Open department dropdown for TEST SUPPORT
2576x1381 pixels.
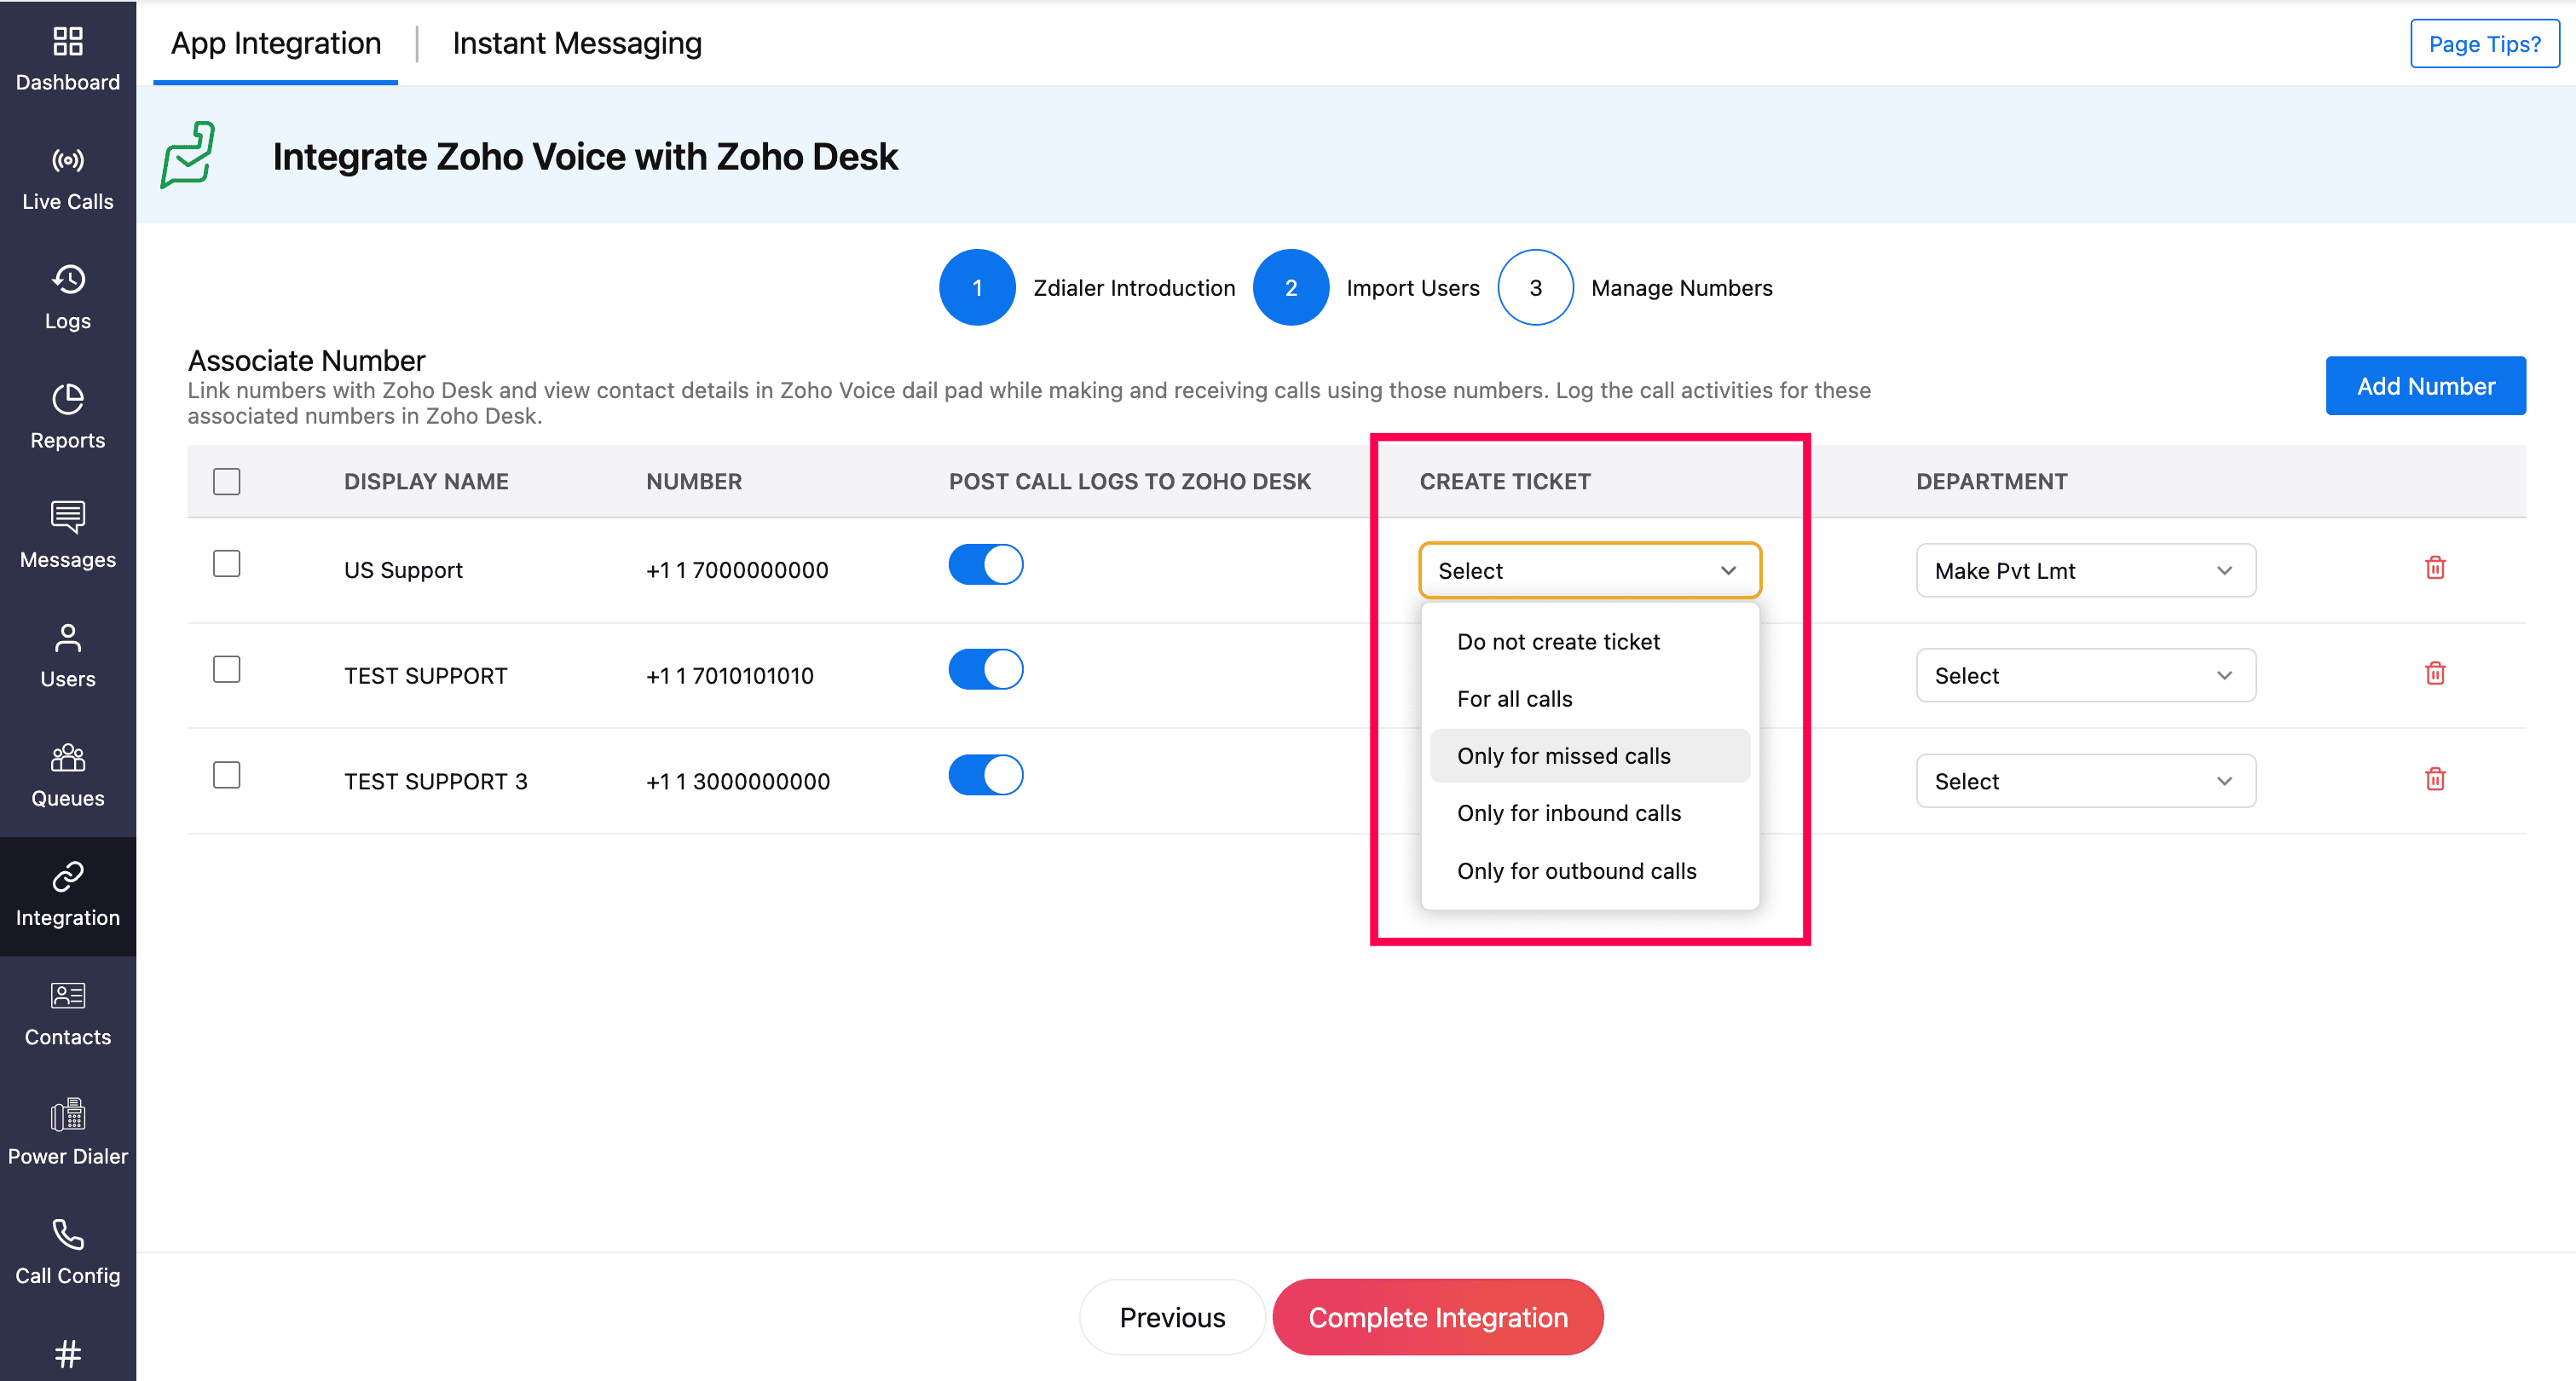coord(2085,676)
